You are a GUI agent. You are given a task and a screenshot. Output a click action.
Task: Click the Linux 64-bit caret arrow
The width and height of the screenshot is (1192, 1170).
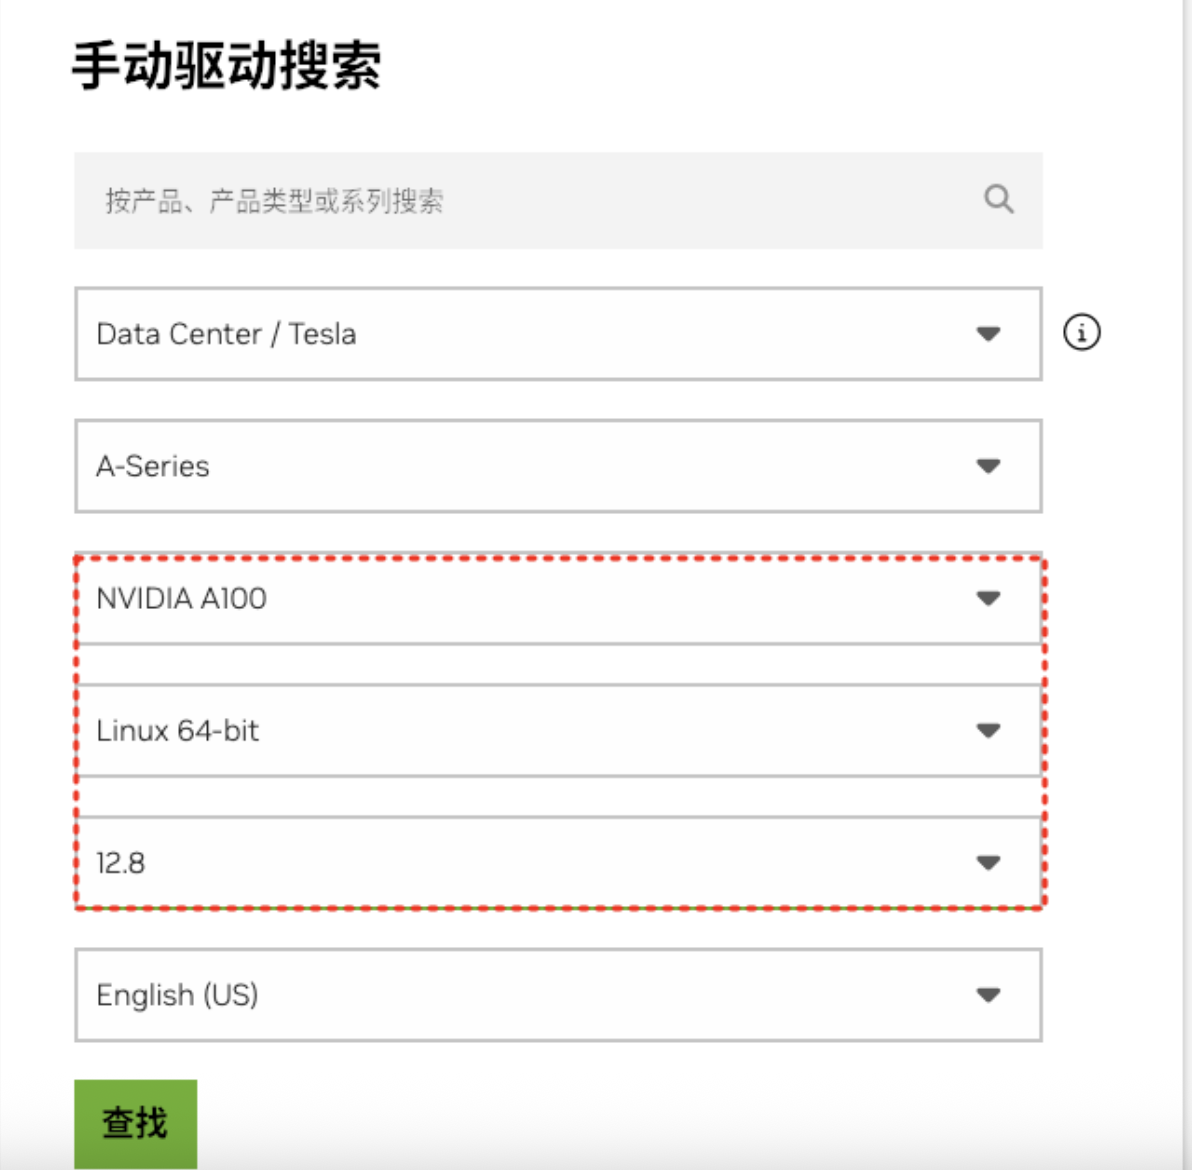coord(988,731)
